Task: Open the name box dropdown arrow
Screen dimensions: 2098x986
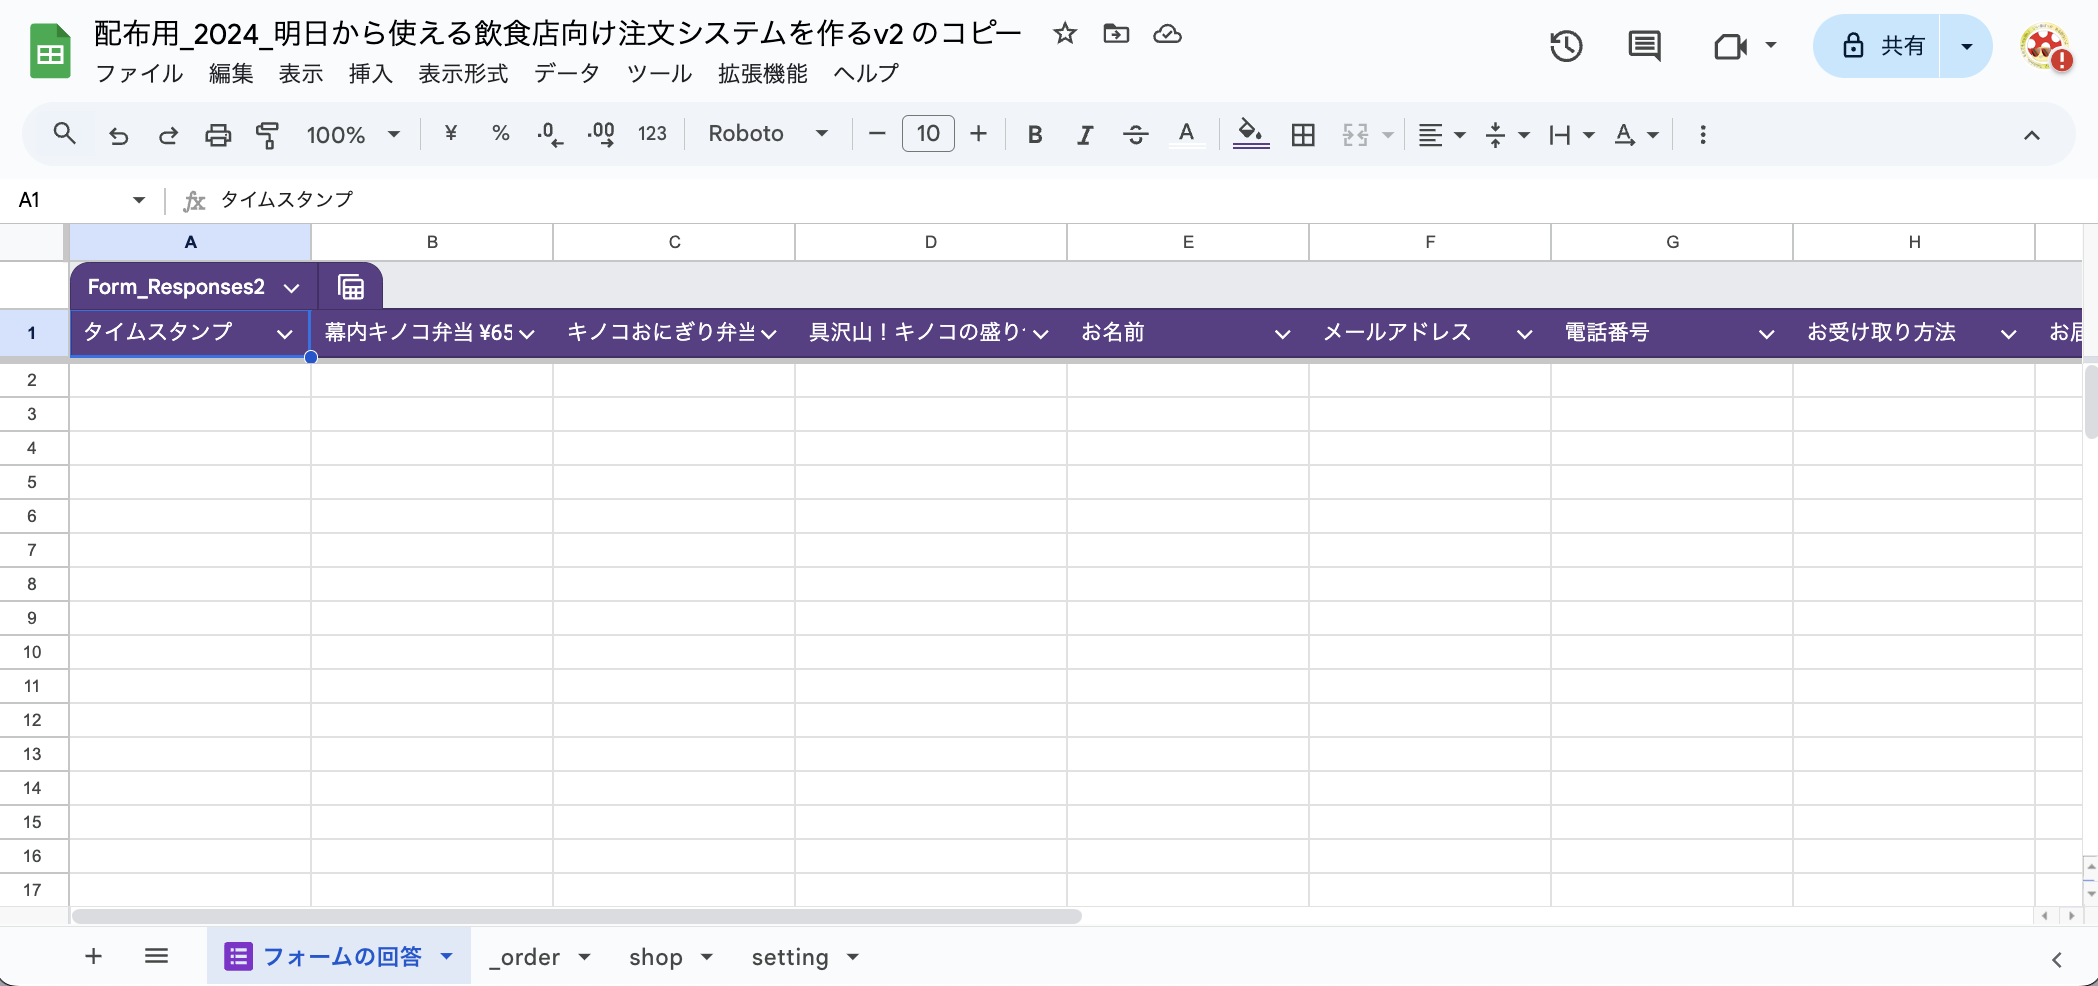Action: pyautogui.click(x=139, y=200)
